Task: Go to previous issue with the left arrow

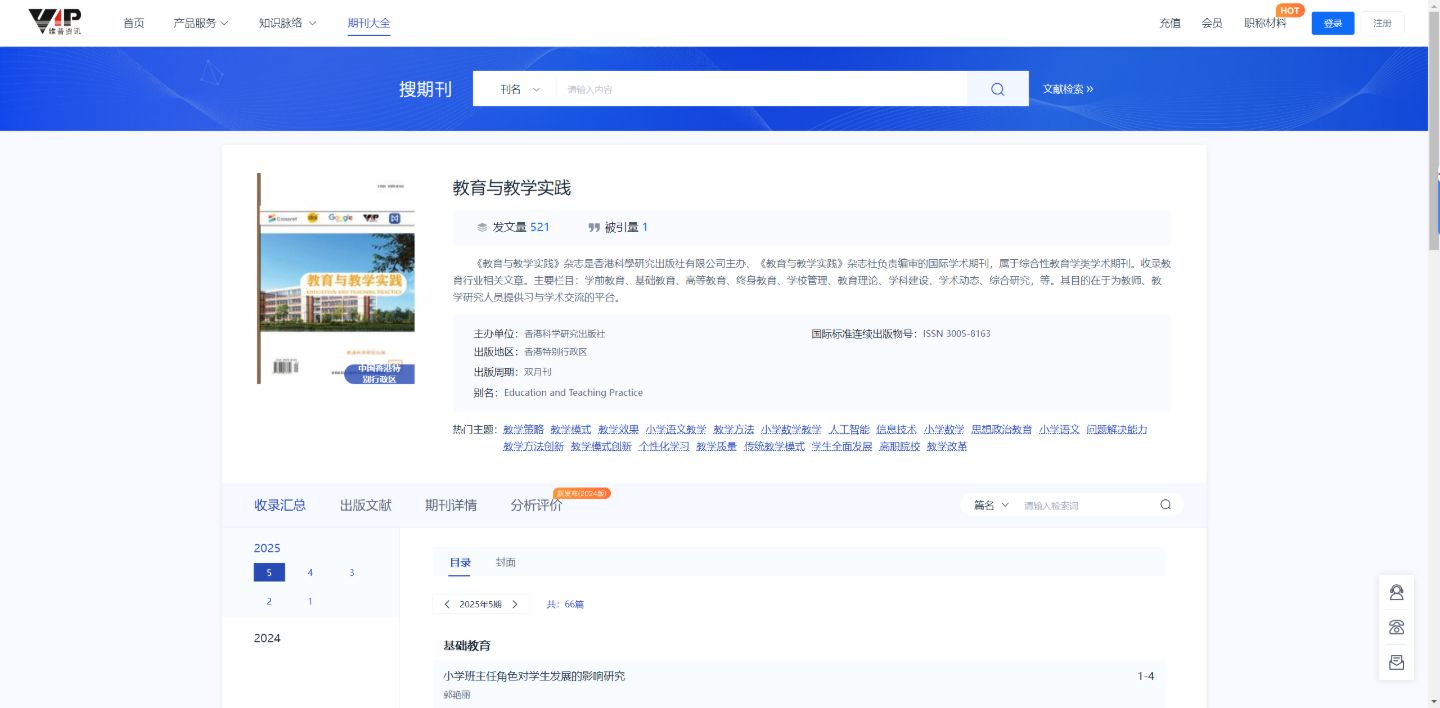Action: point(447,604)
